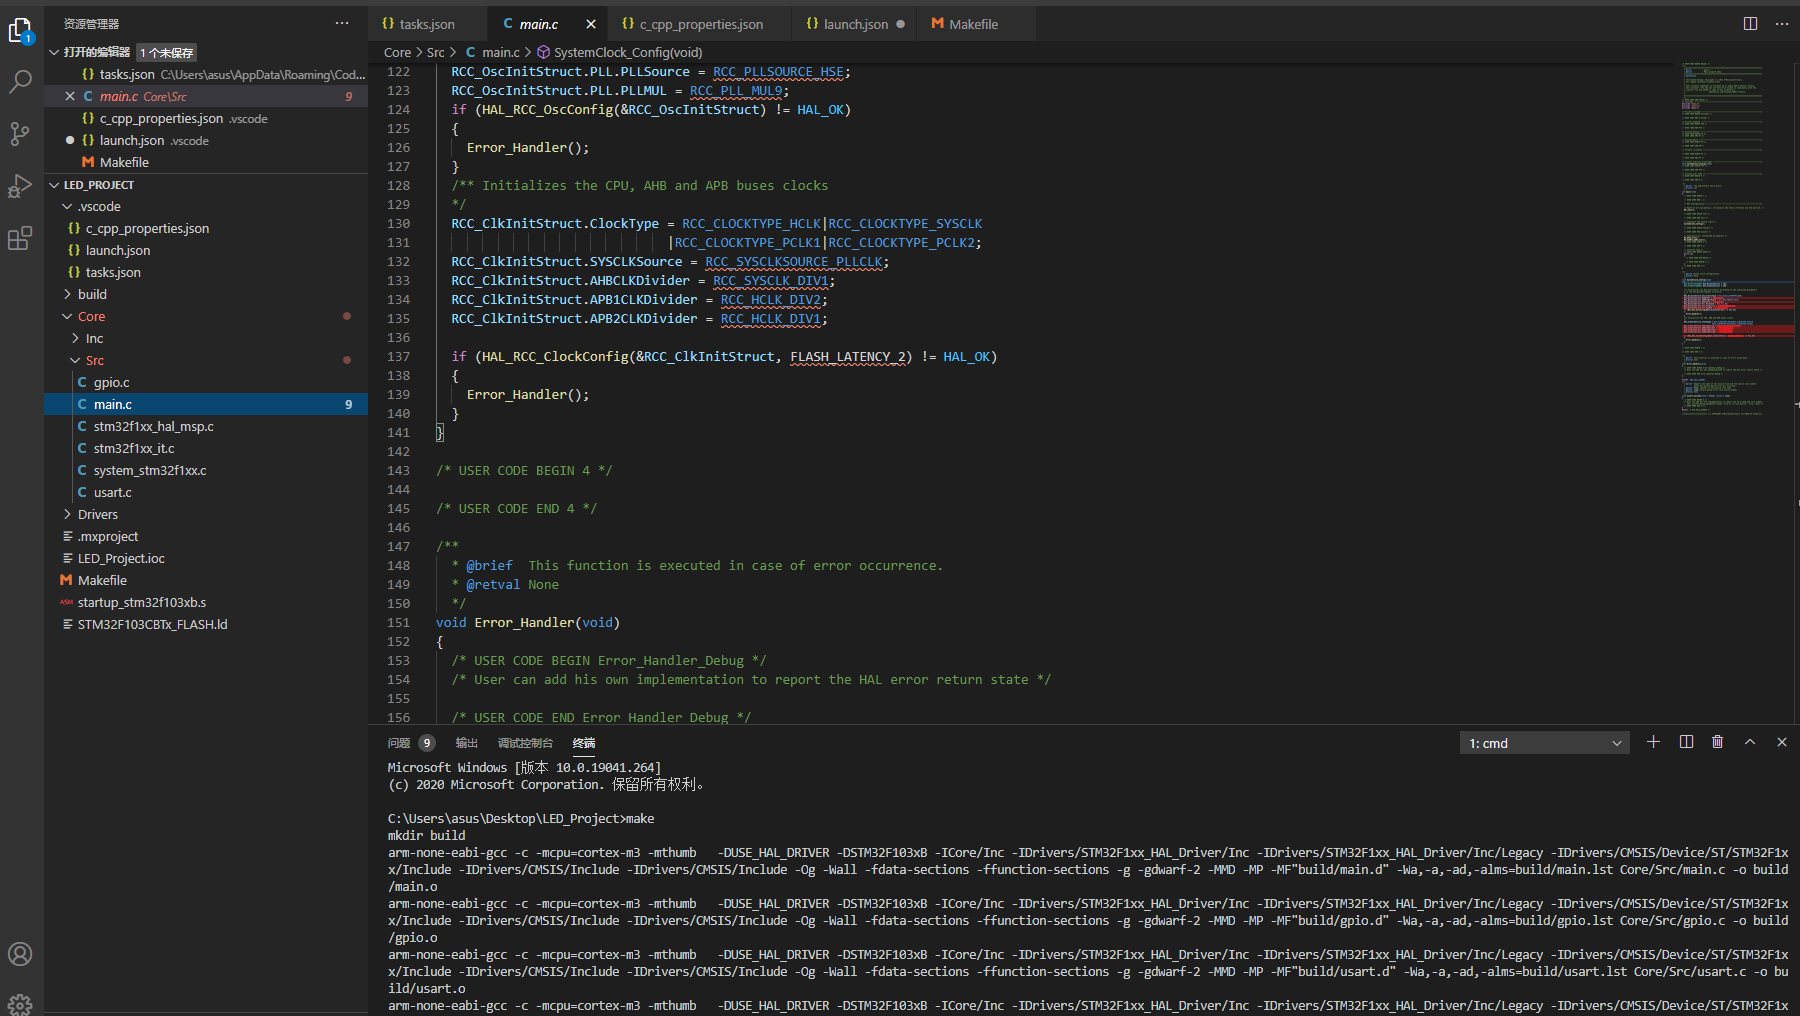This screenshot has height=1016, width=1800.
Task: Open the '1: cmd' terminal dropdown
Action: click(1543, 742)
